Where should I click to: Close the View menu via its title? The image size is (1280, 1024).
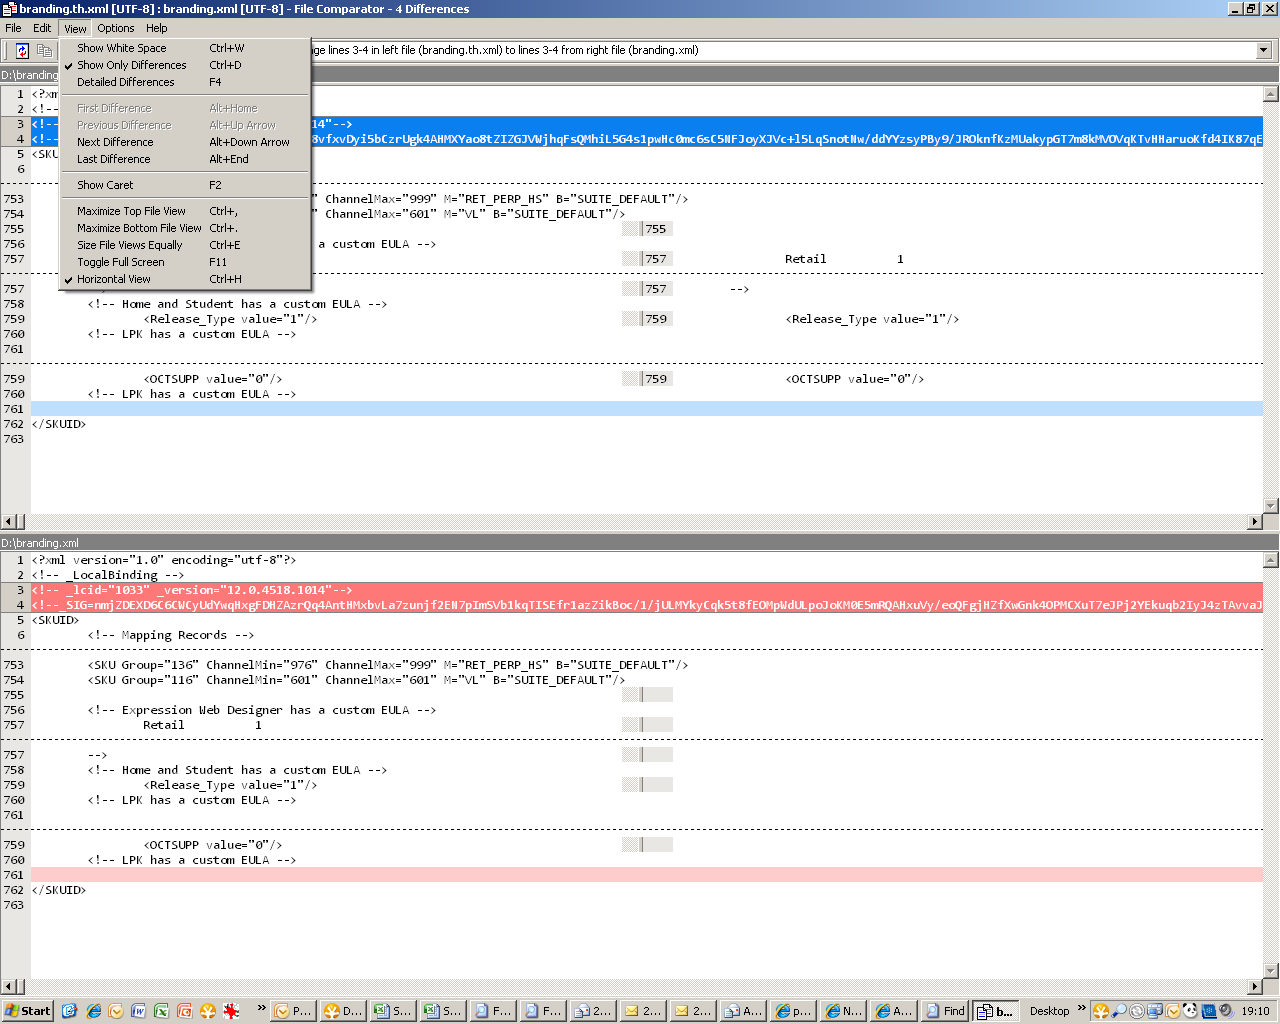click(x=75, y=28)
